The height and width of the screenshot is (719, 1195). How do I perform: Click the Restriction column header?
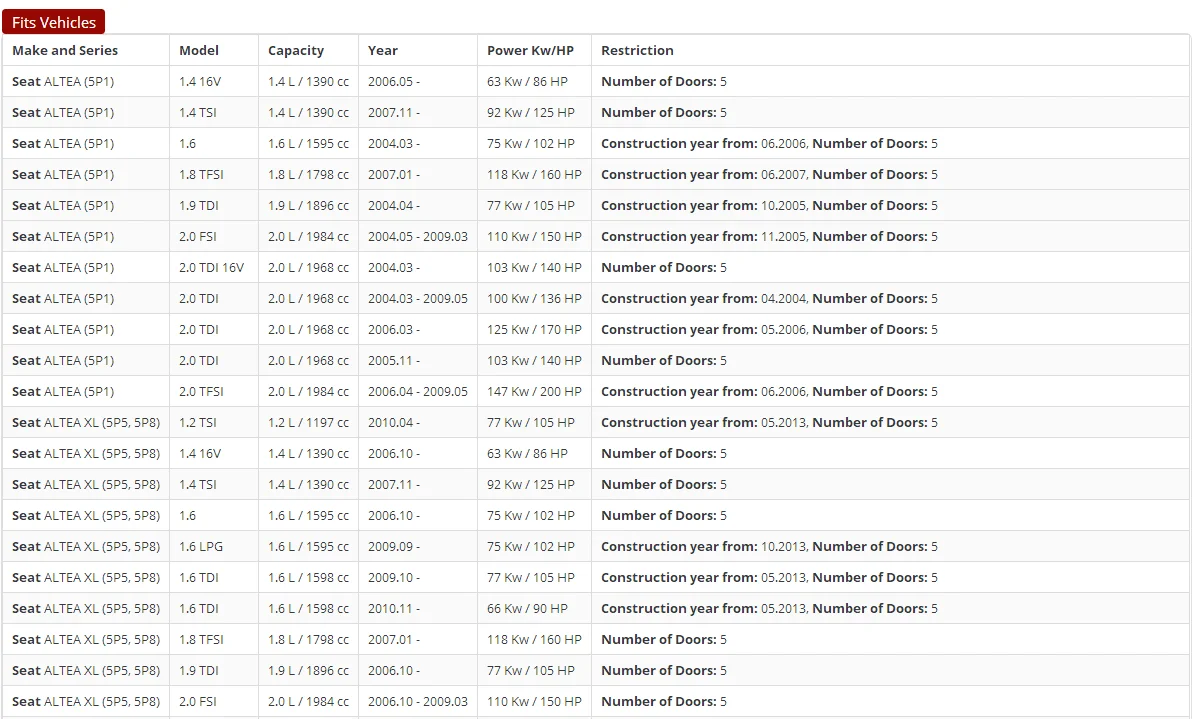click(637, 50)
